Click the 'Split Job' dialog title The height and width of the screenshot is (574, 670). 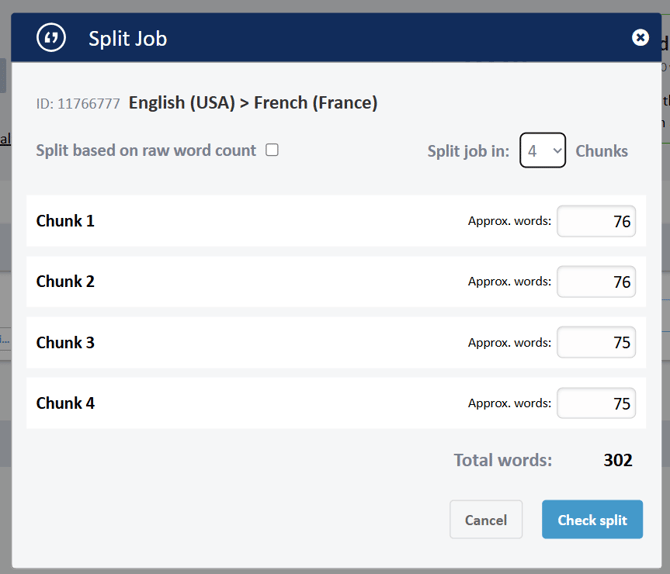127,39
